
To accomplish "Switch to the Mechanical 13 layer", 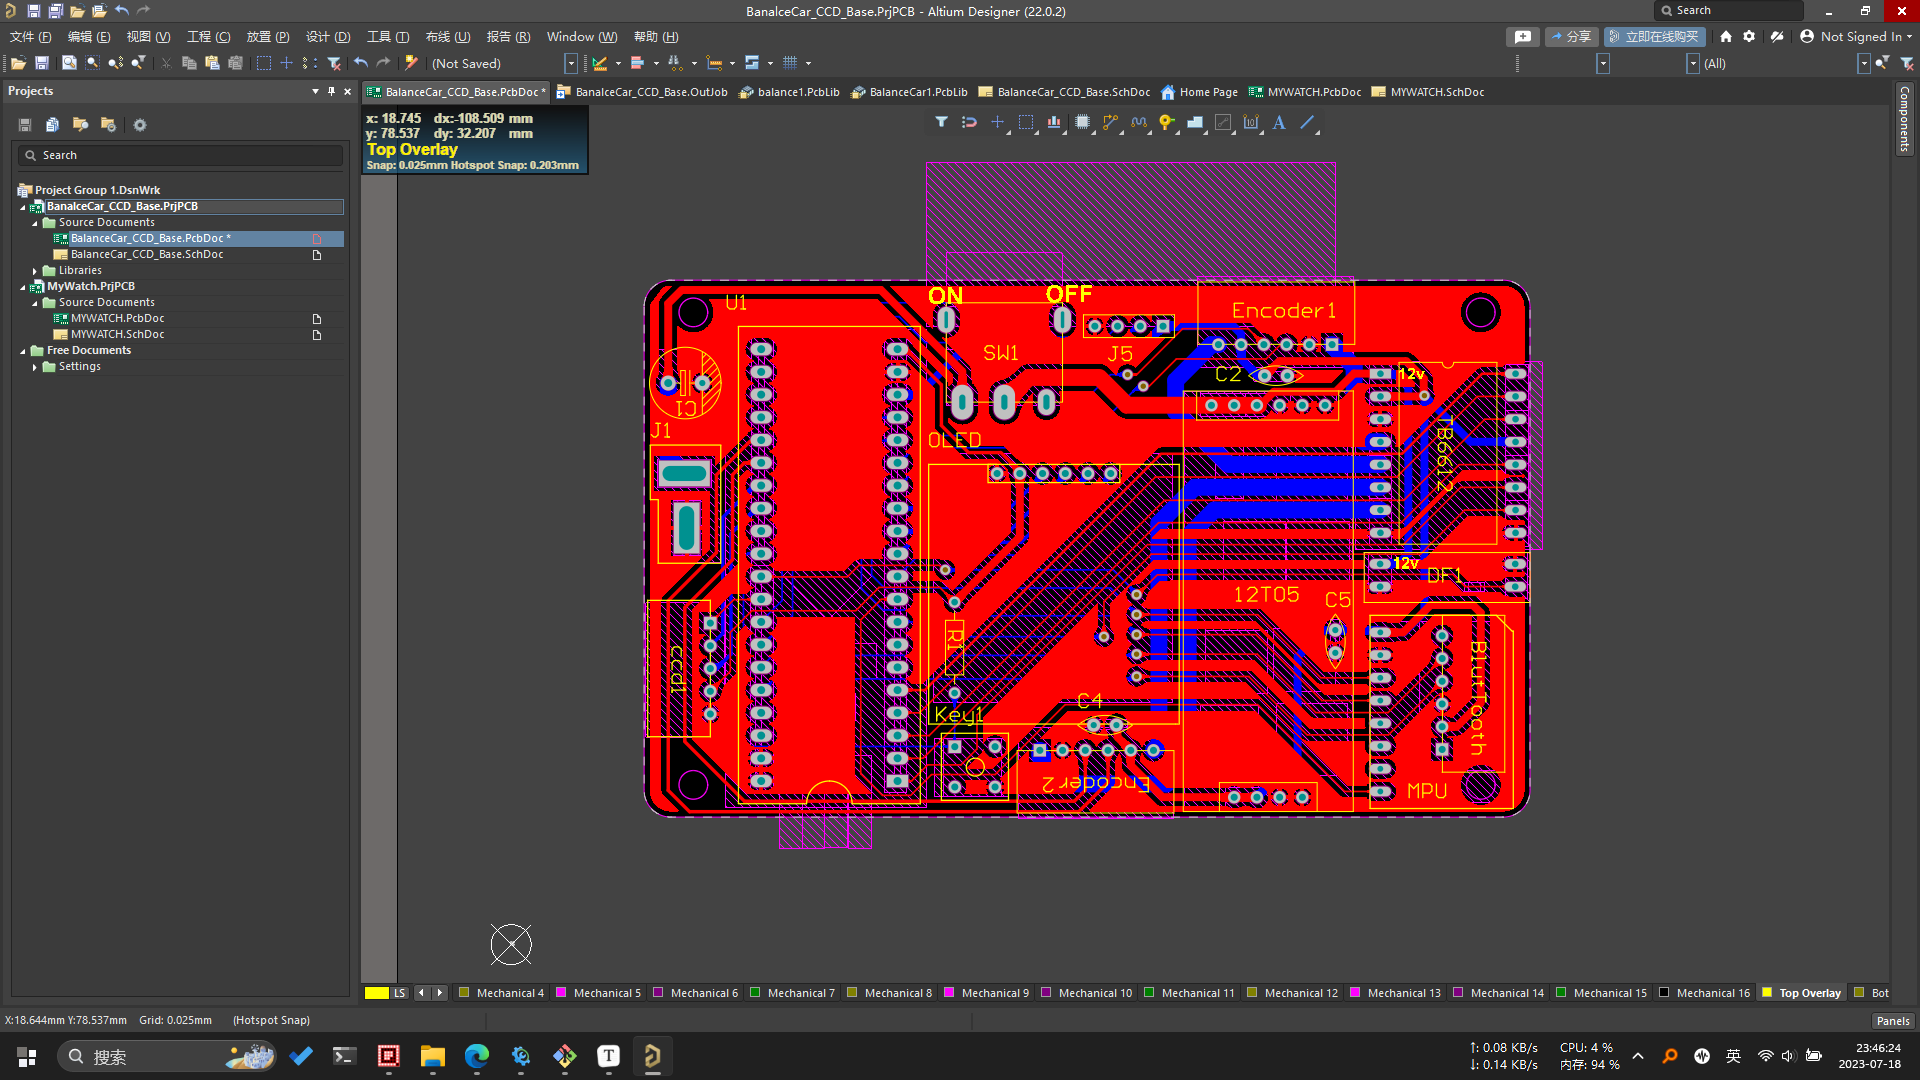I will [1394, 993].
